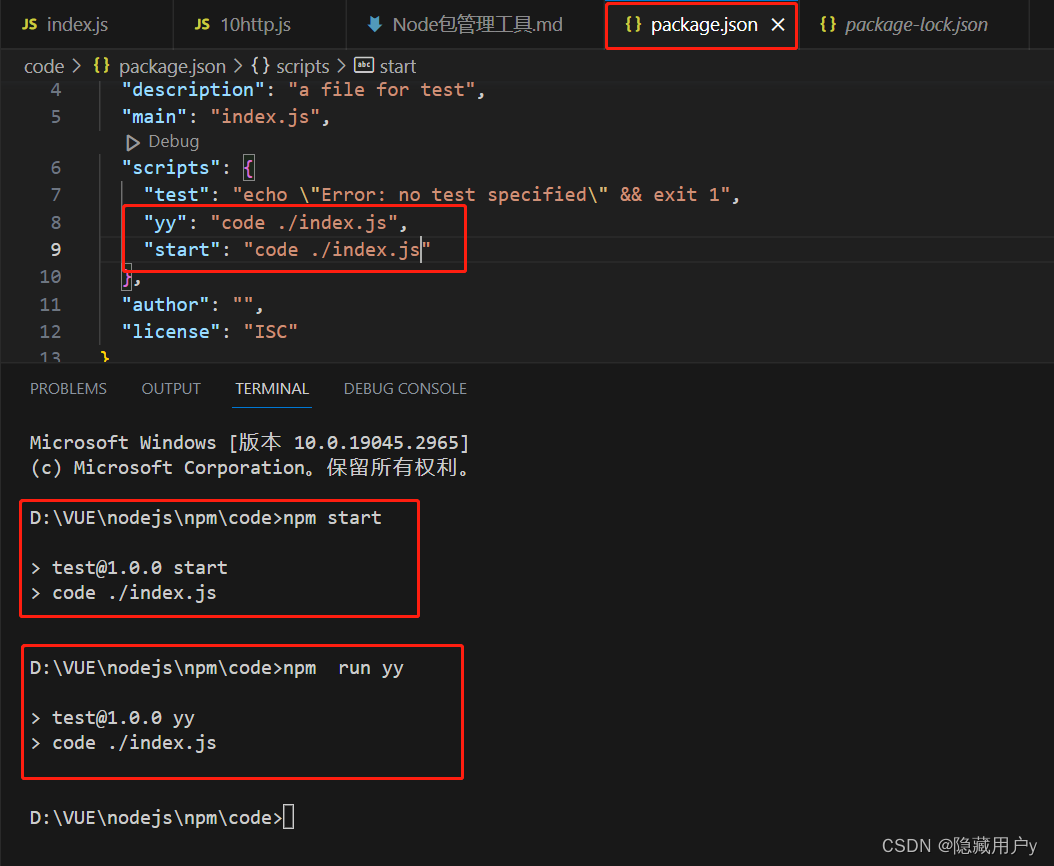Click the "license" key on line 12

click(x=171, y=332)
